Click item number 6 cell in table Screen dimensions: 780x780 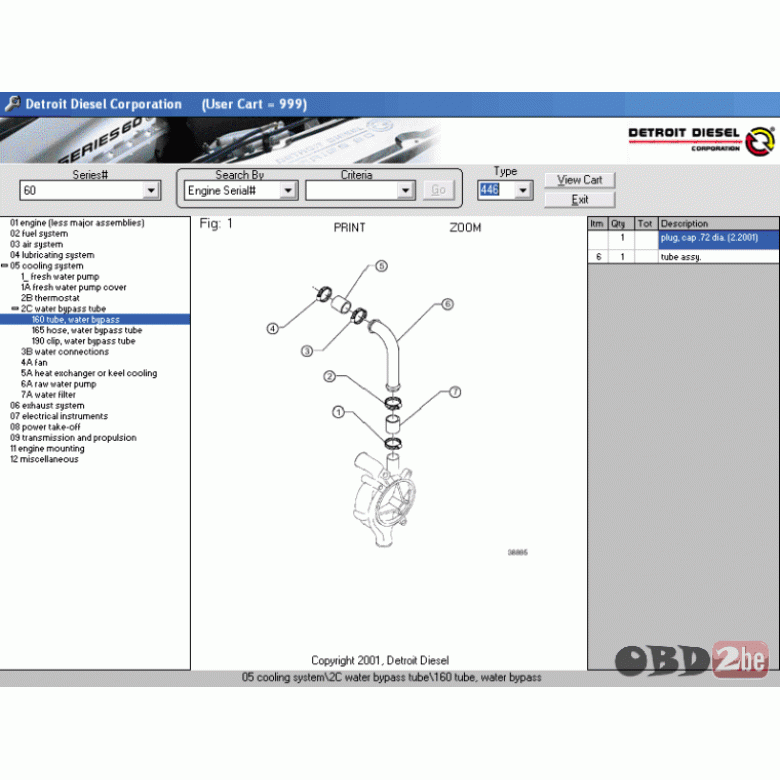pos(598,257)
